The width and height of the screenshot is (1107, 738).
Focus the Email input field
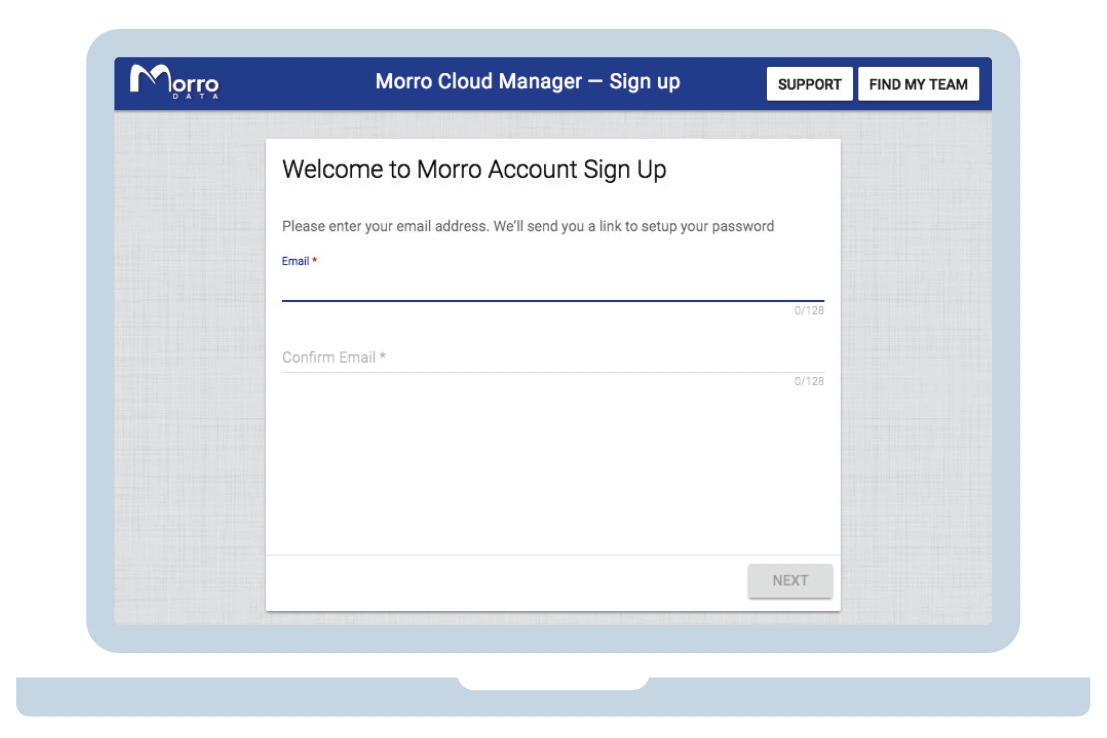553,286
